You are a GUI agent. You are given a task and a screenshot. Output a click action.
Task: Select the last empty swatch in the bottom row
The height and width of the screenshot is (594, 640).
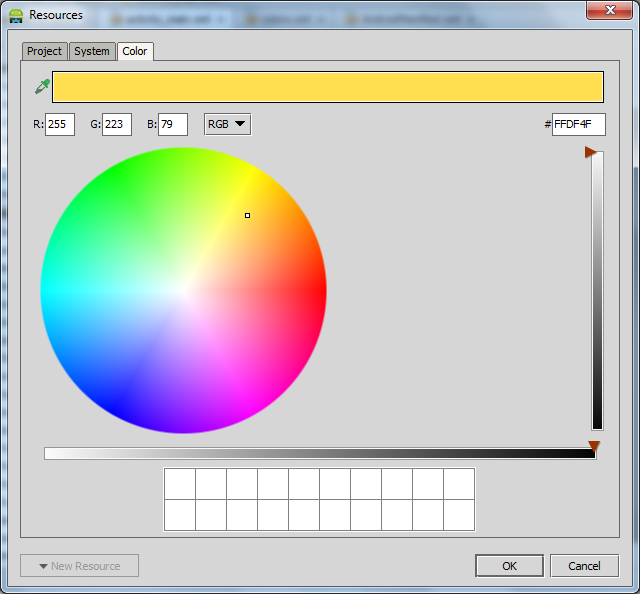[x=459, y=515]
